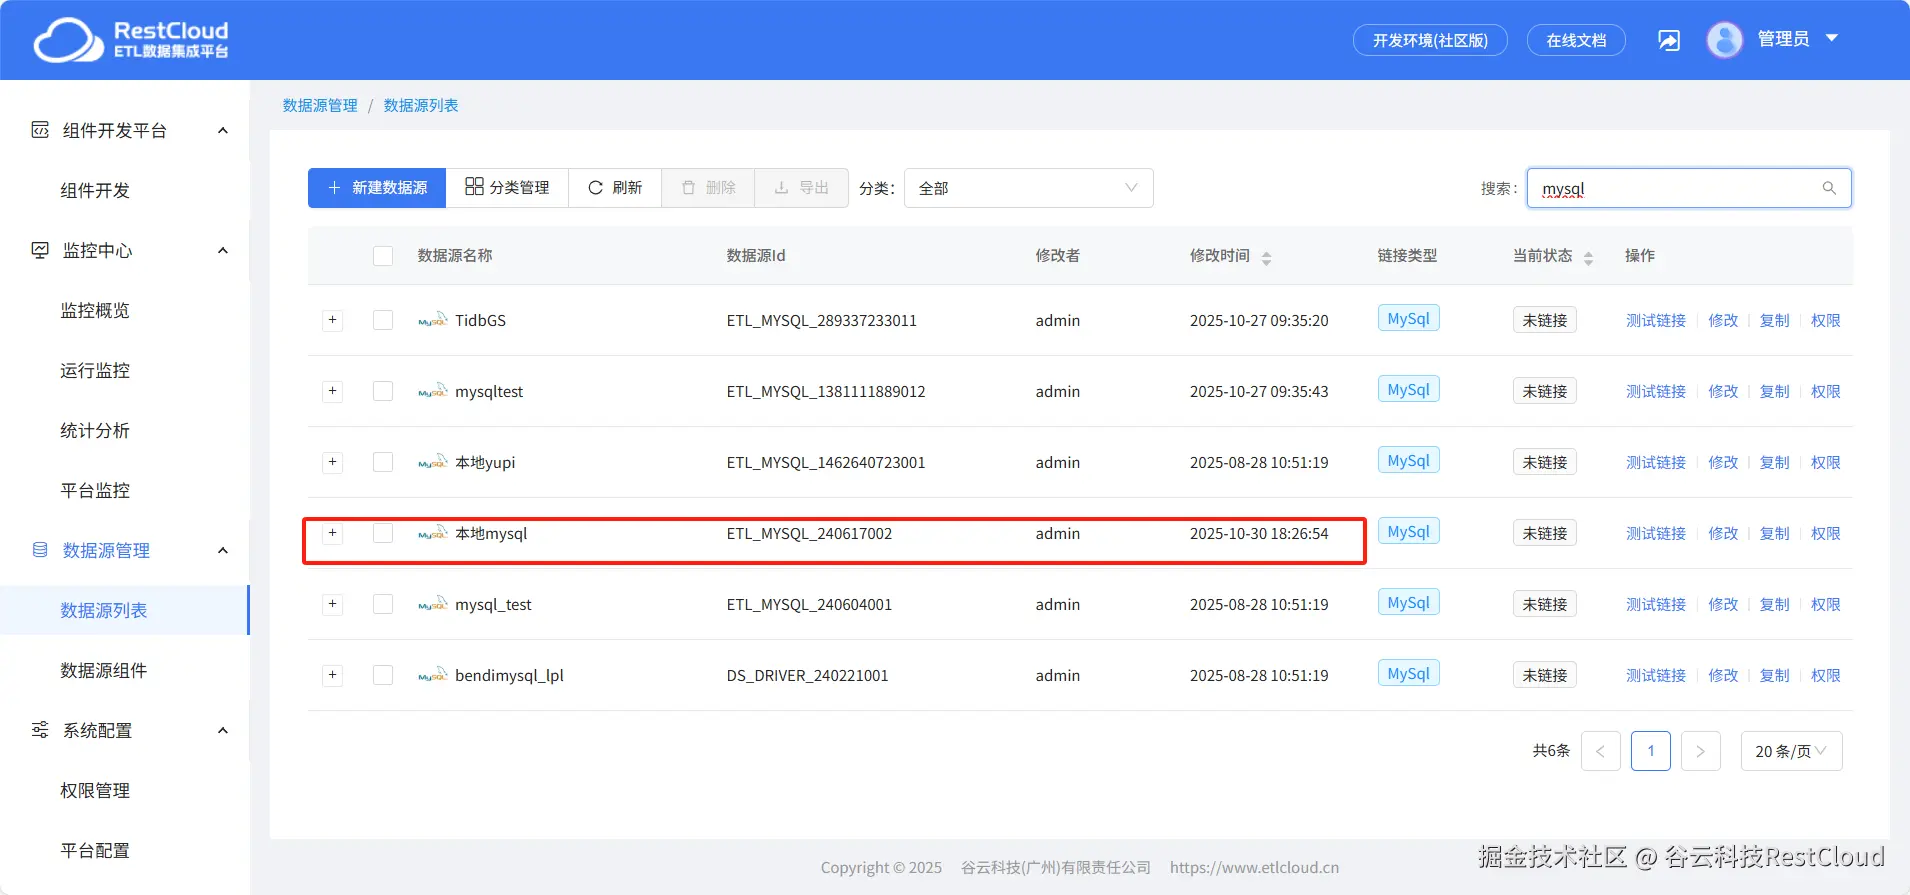Viewport: 1910px width, 895px height.
Task: Collapse the 系统配置 menu group
Action: [223, 730]
